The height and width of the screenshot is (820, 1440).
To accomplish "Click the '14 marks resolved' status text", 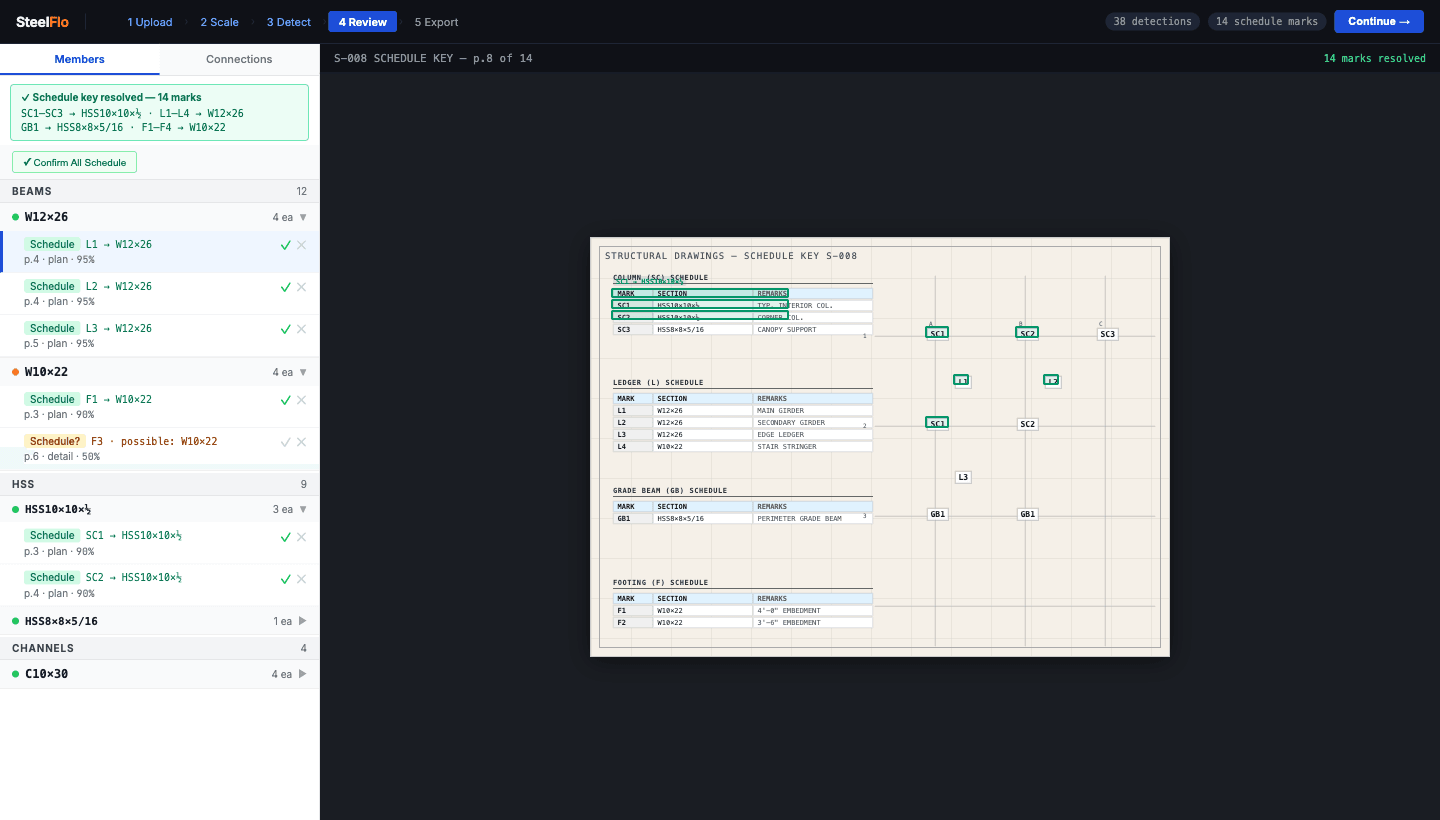I will [1374, 58].
